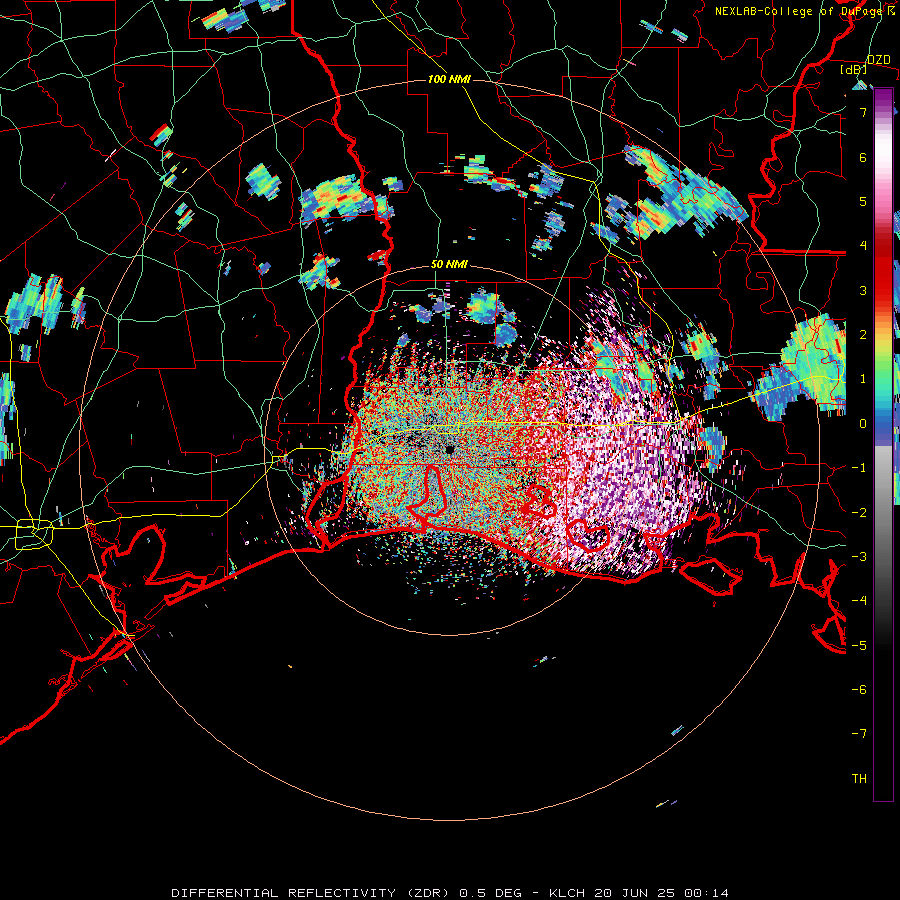Click the DZD product label above color bar
Viewport: 900px width, 900px height.
[879, 60]
